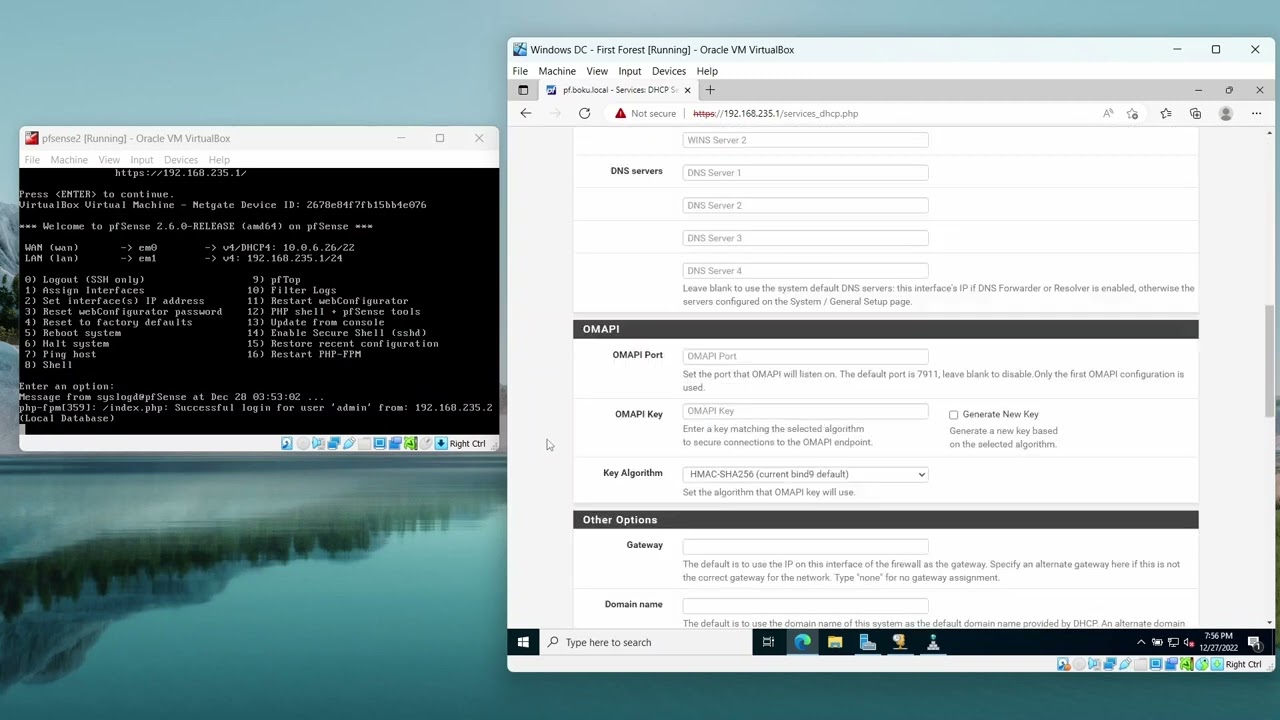Toggle the Read aloud icon in address bar
This screenshot has height=720, width=1280.
tap(1108, 113)
